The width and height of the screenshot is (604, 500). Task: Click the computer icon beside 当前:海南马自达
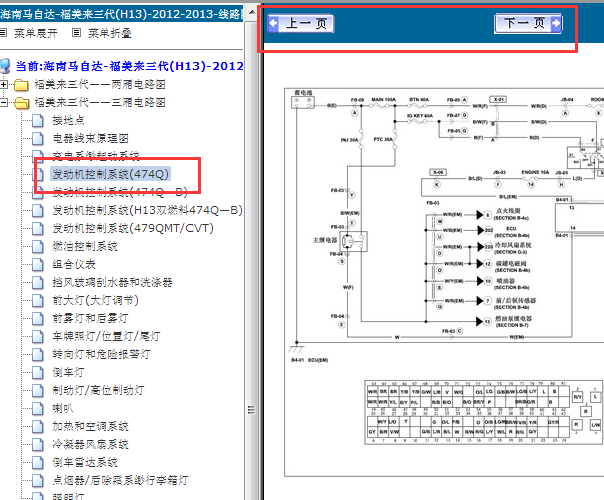(5, 66)
